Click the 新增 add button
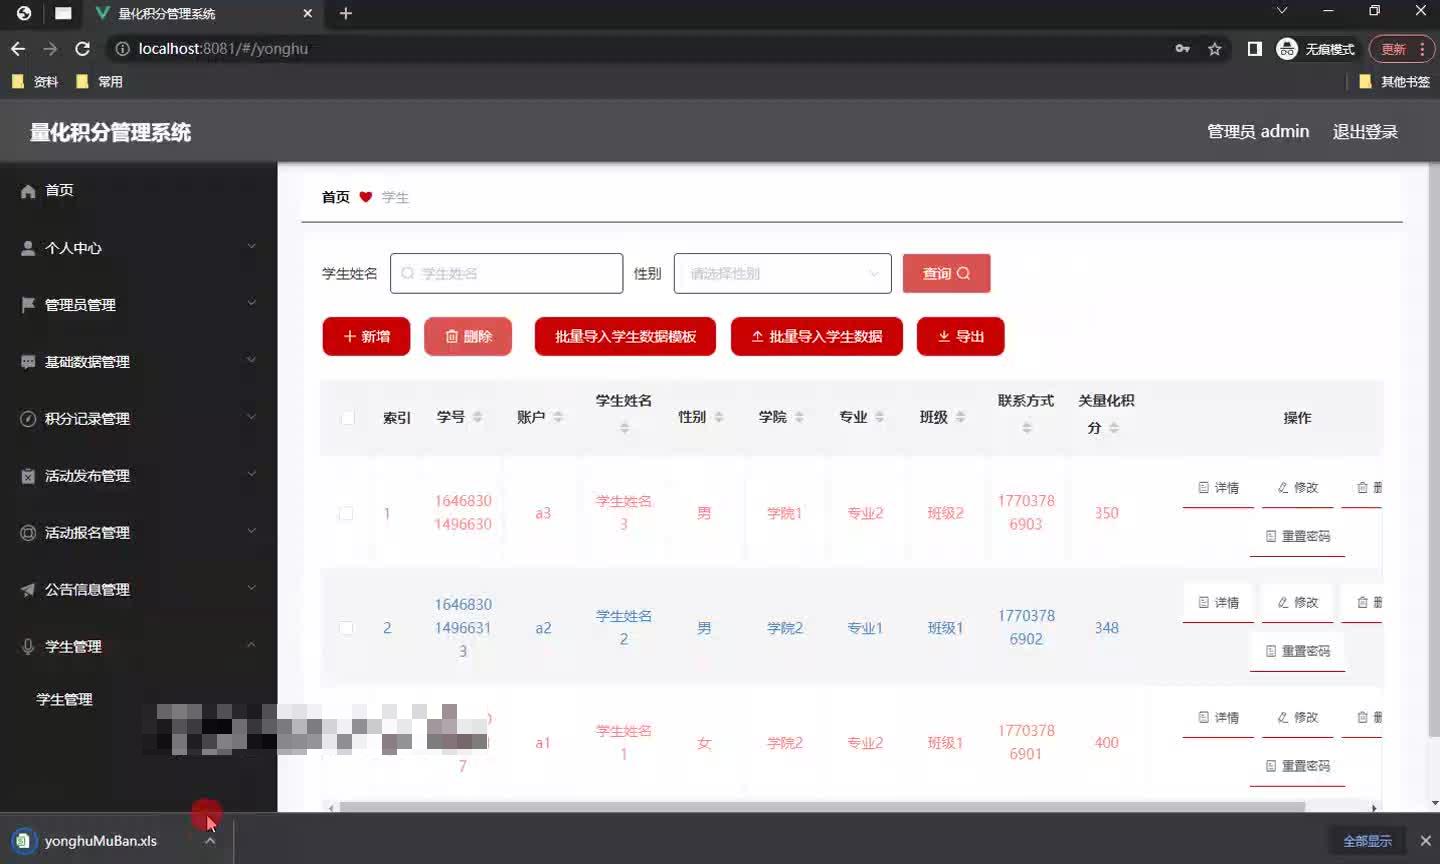The image size is (1440, 864). [x=366, y=336]
